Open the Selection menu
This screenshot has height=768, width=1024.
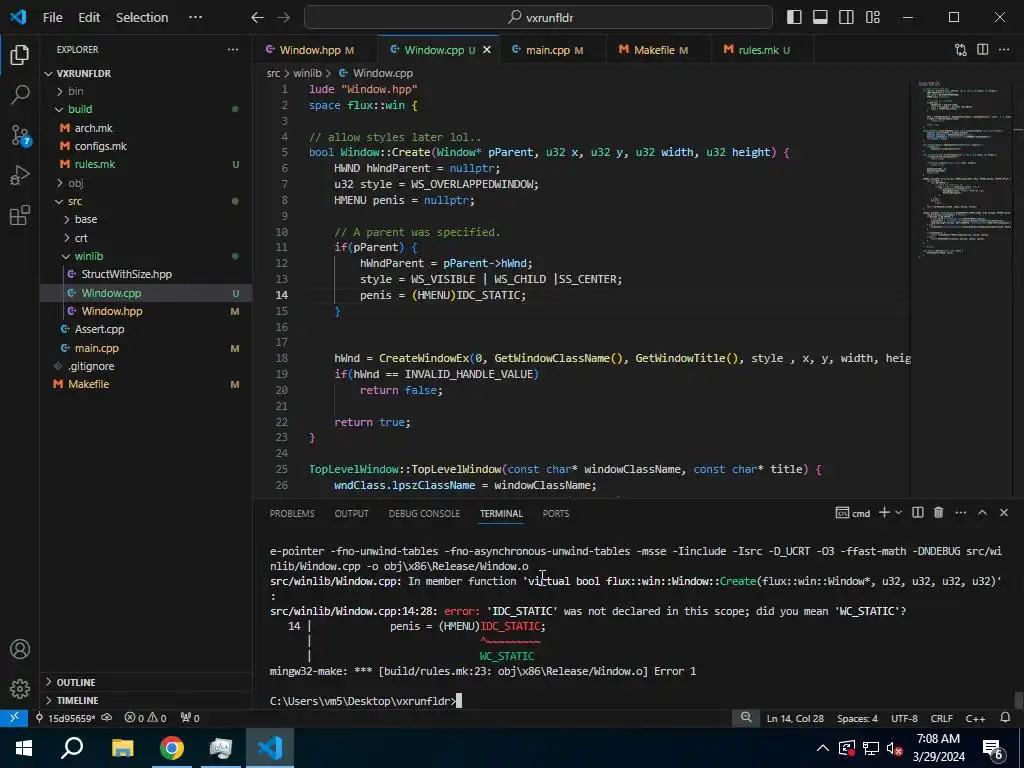click(142, 18)
